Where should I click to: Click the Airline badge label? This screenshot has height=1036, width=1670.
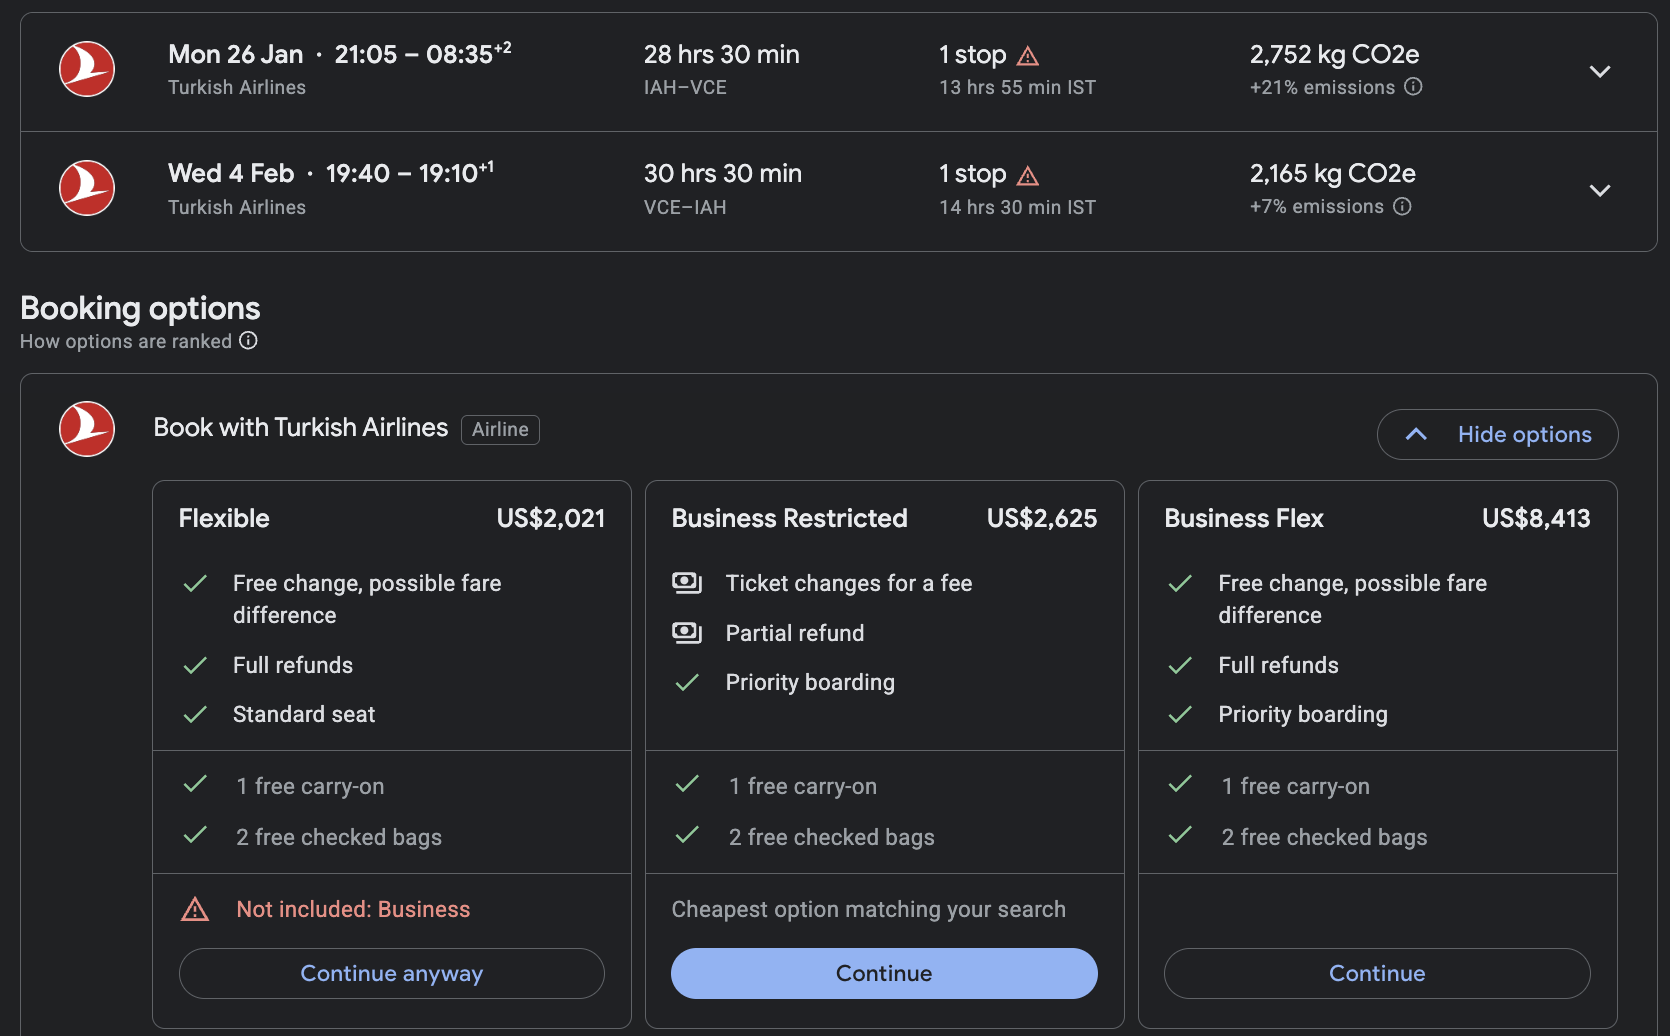[500, 429]
